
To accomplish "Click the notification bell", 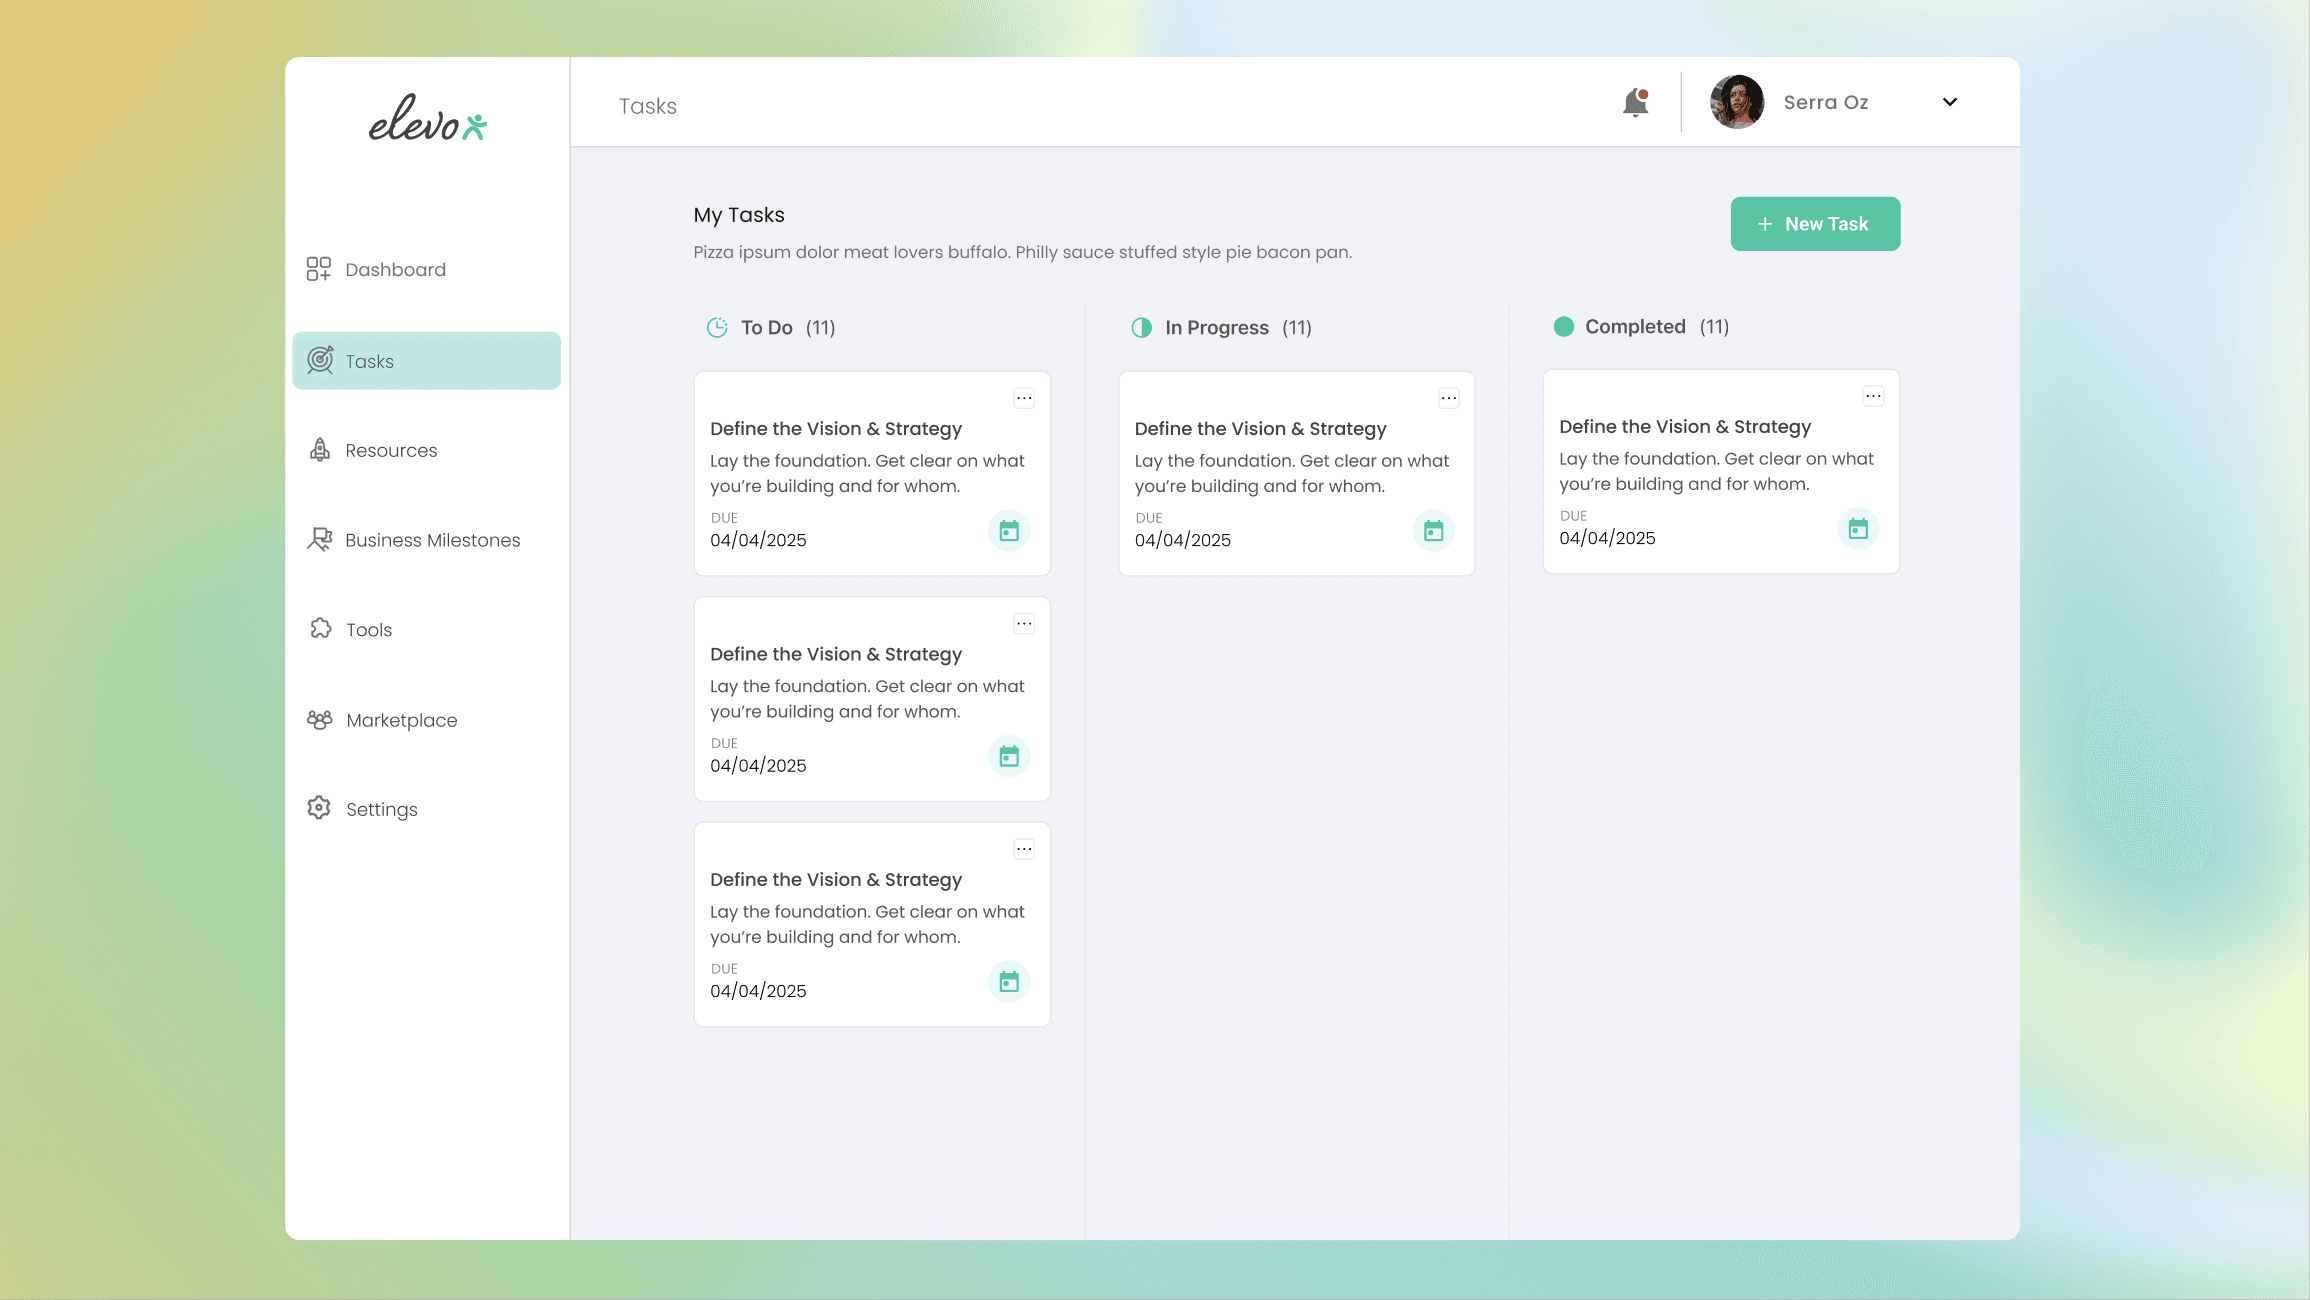I will click(x=1636, y=101).
